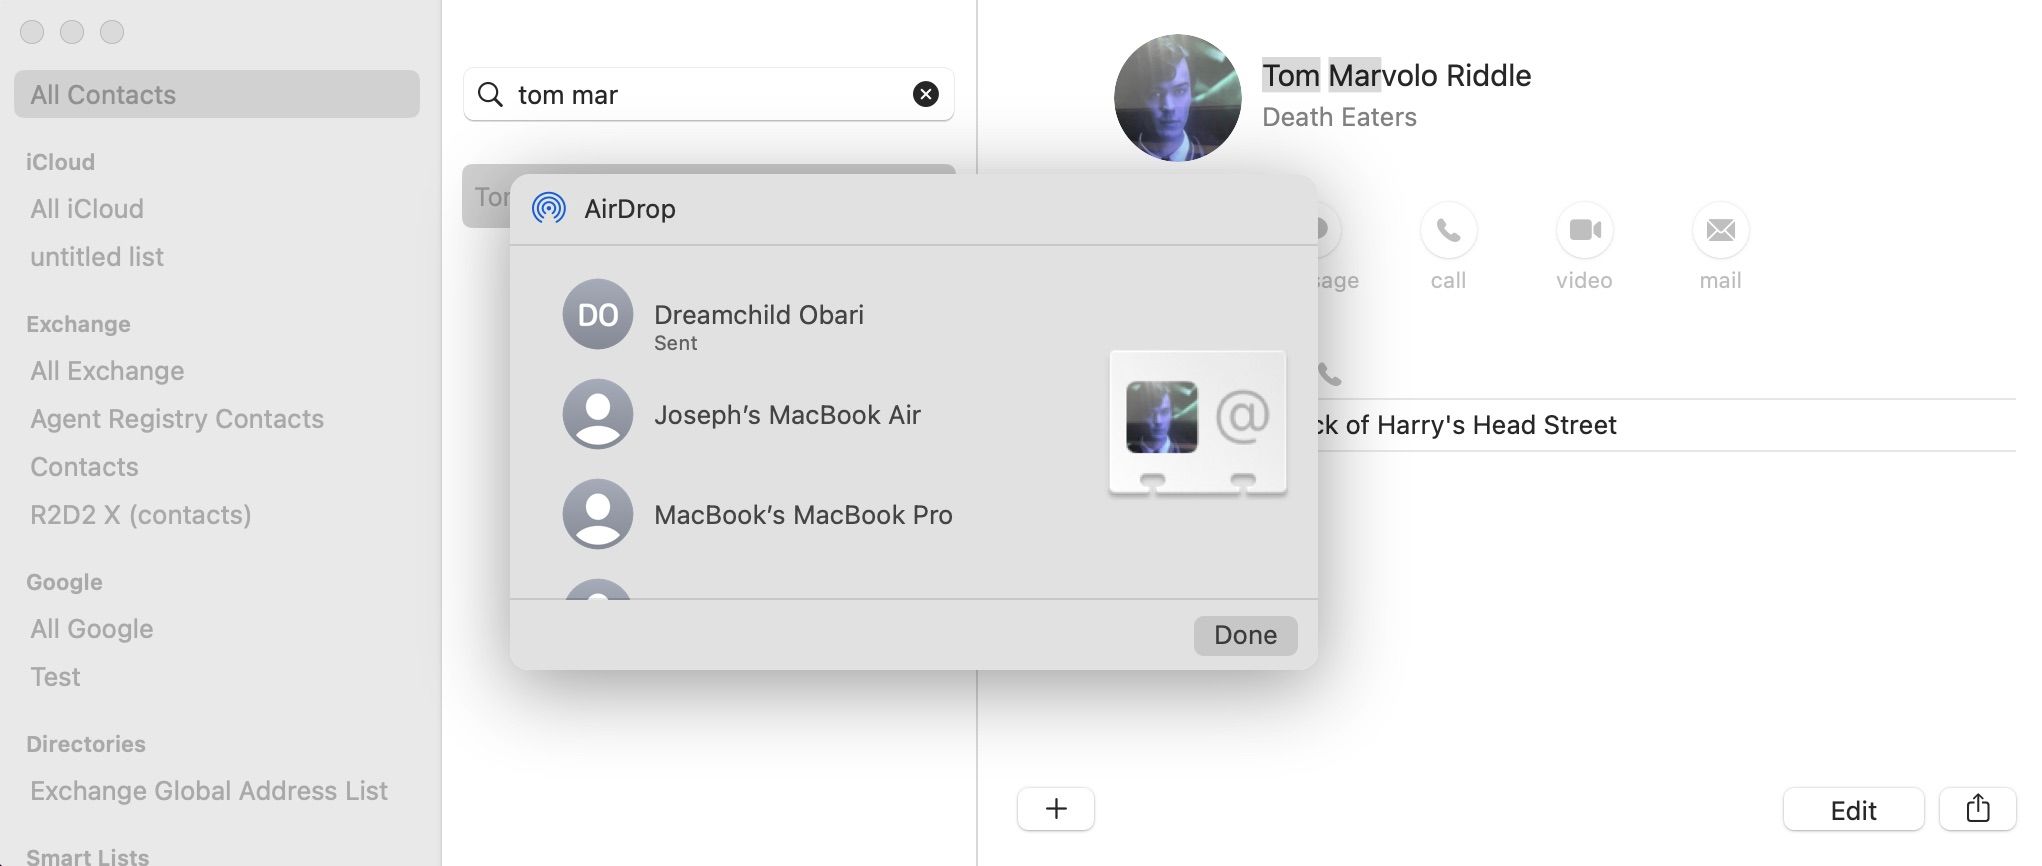Select All Google list
This screenshot has height=866, width=2042.
click(92, 628)
